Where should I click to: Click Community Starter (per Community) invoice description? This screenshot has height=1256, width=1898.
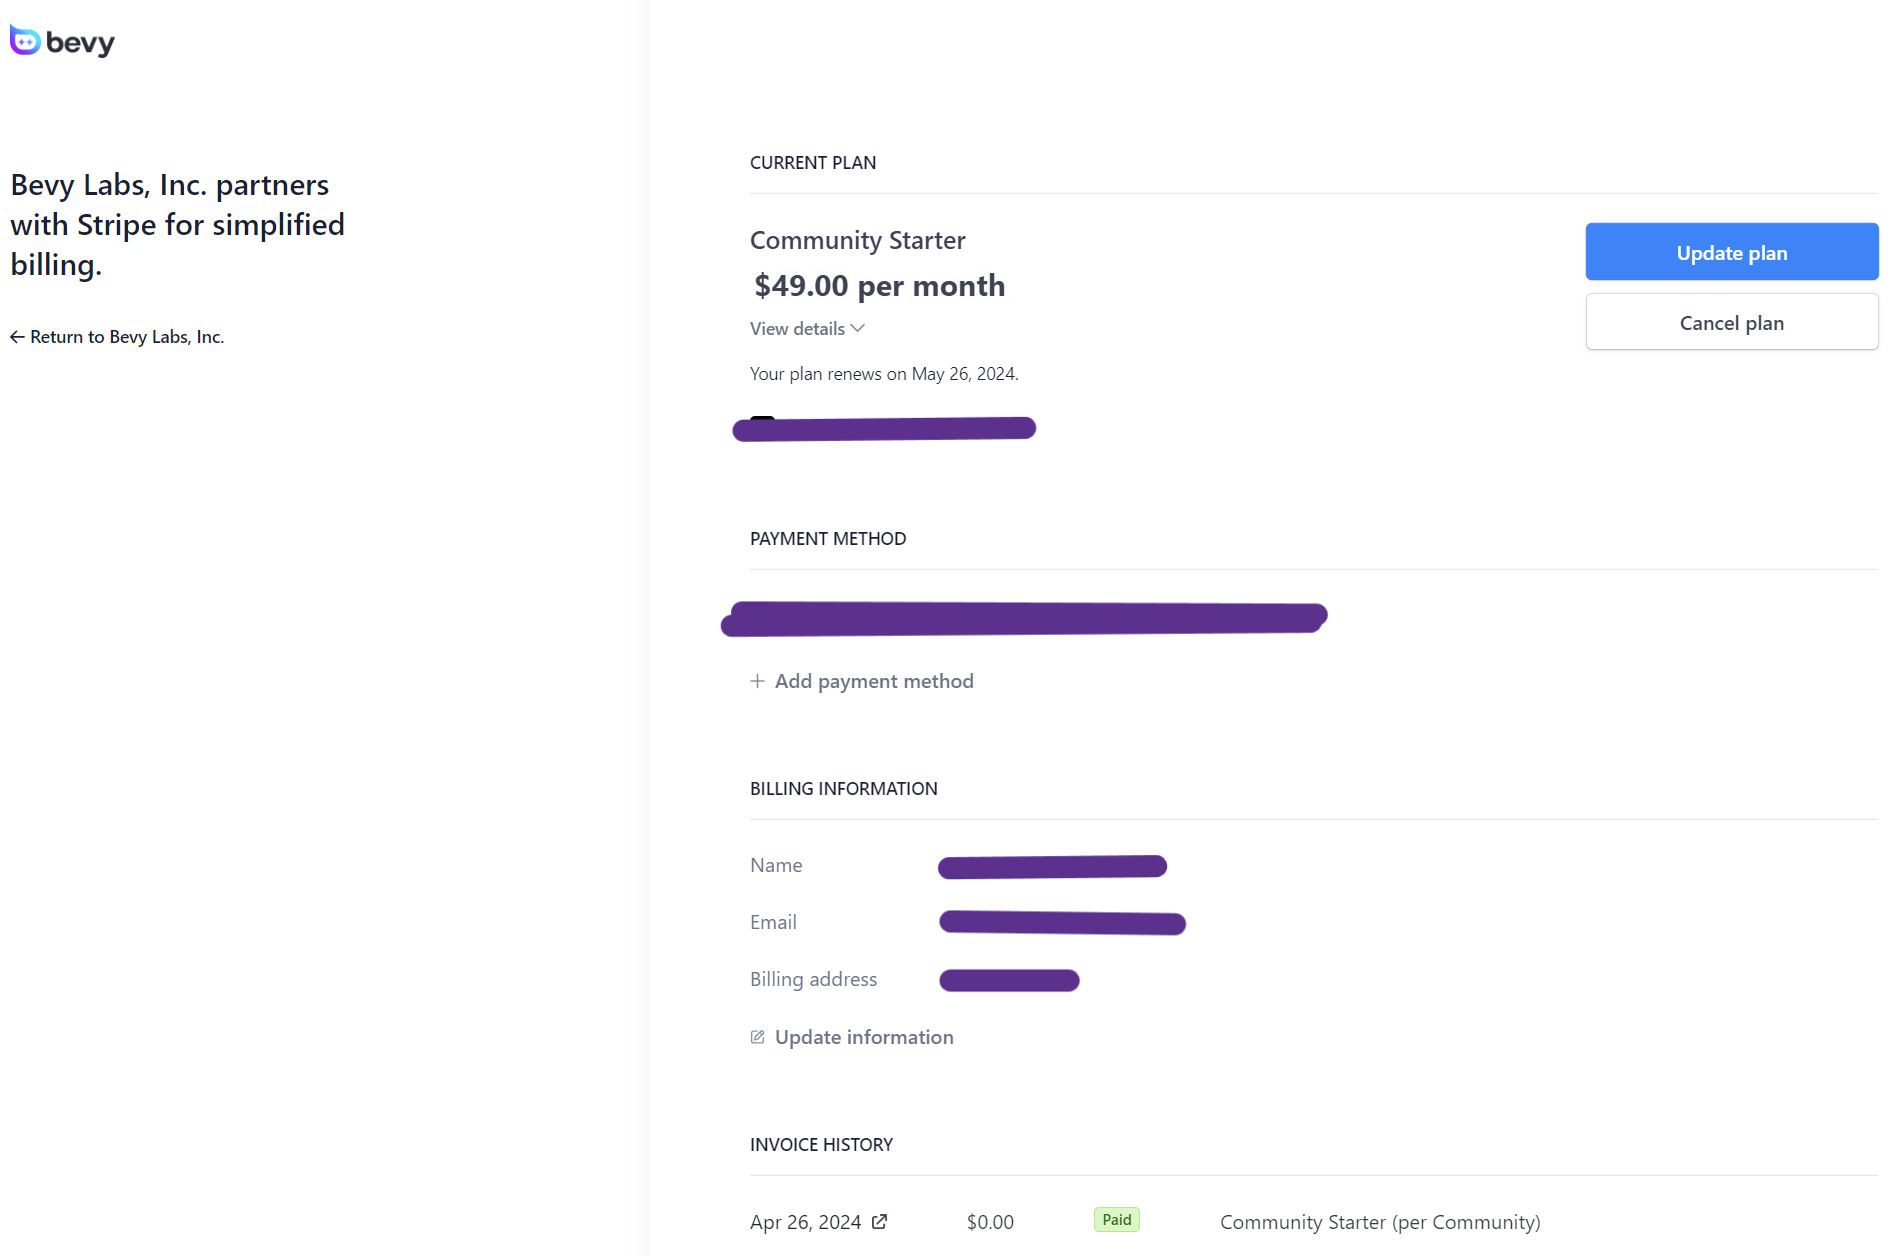[1380, 1222]
